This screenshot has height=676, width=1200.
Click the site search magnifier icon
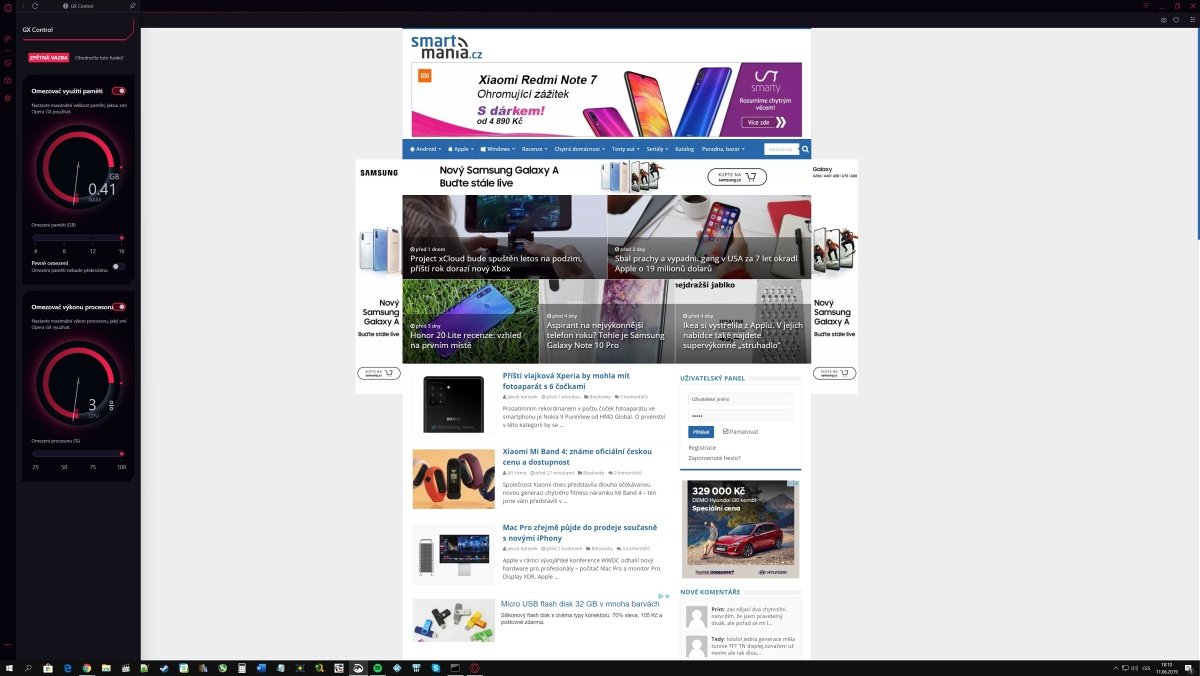(x=805, y=149)
